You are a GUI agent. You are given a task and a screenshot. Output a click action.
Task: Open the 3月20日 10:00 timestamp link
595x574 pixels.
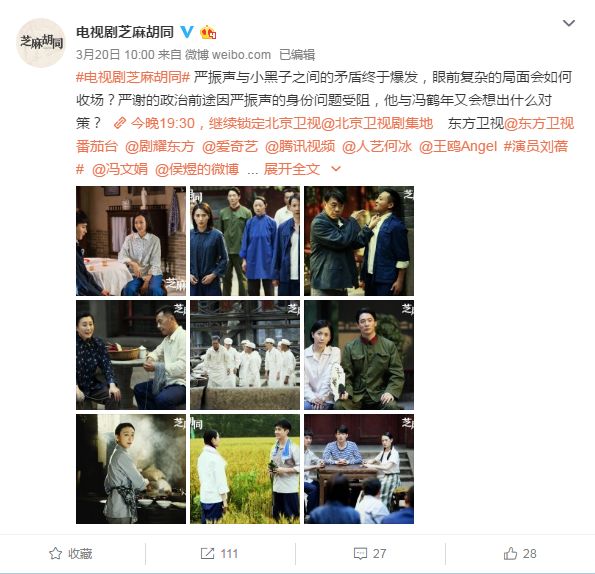115,55
